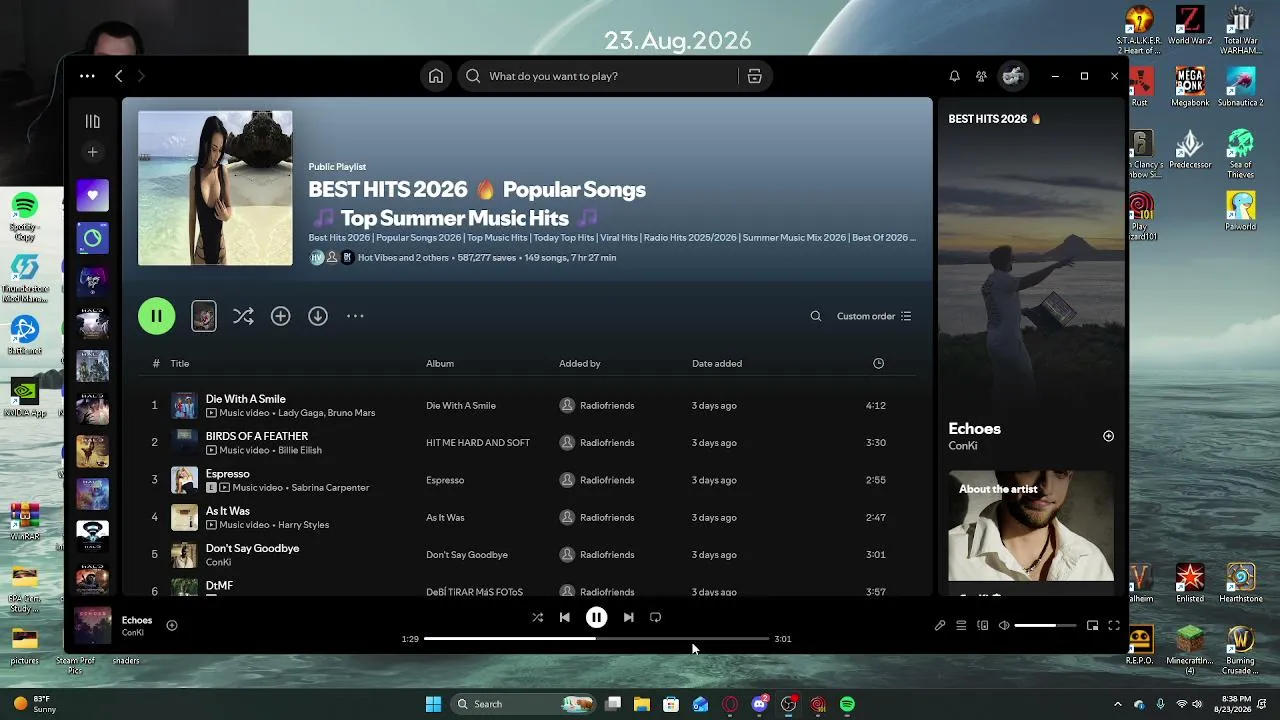The width and height of the screenshot is (1280, 720).
Task: Open the Opera browser taskbar icon
Action: [x=730, y=704]
